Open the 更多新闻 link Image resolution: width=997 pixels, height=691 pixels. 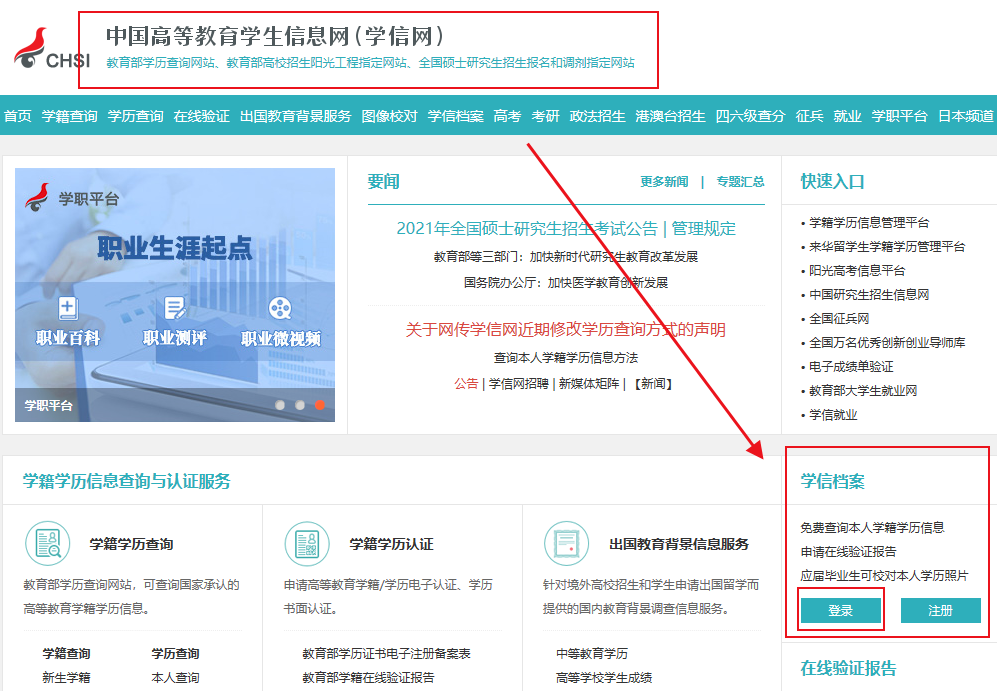point(664,182)
